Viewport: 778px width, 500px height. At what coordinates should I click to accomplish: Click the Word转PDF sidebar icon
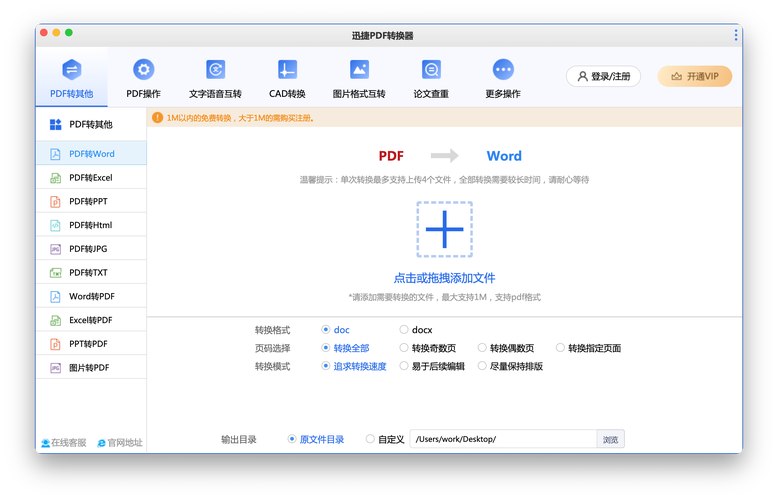55,297
